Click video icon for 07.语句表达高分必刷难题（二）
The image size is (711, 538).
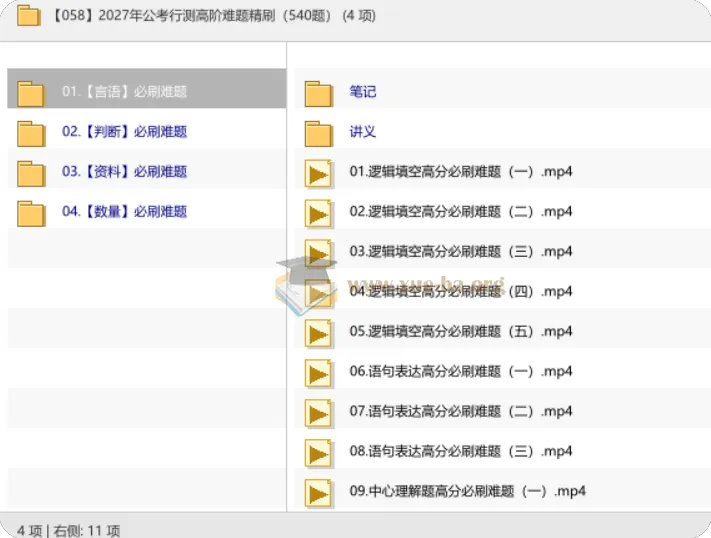tap(319, 413)
